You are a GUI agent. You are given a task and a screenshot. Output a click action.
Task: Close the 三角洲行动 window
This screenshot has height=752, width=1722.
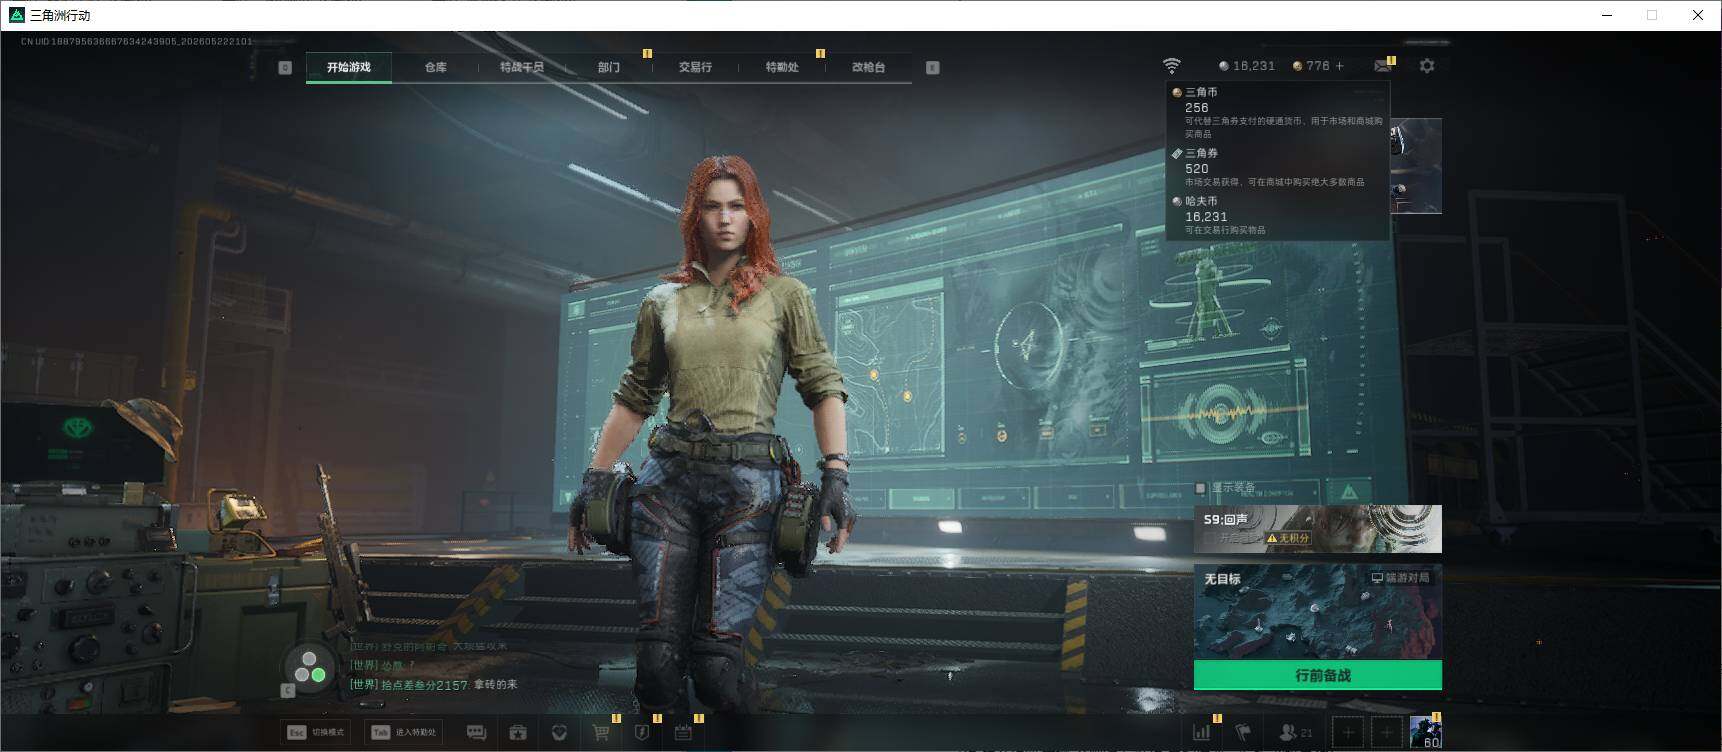coord(1697,15)
